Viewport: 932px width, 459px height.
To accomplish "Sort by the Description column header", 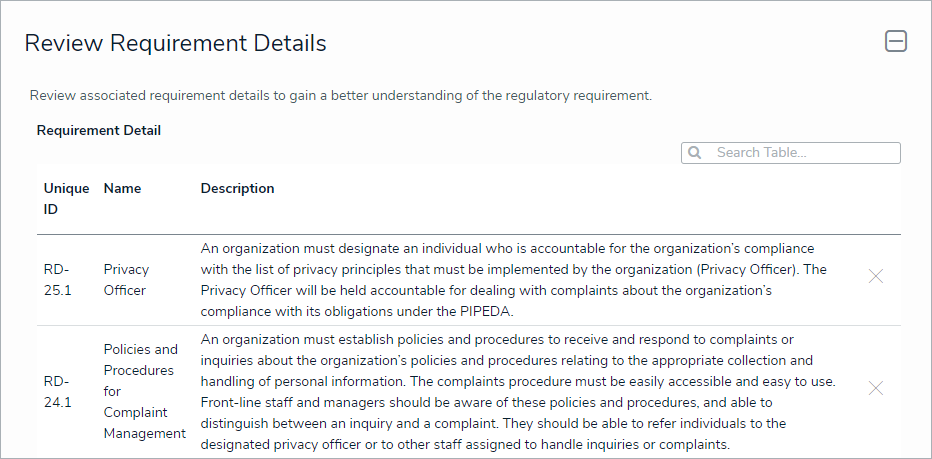I will (x=237, y=188).
